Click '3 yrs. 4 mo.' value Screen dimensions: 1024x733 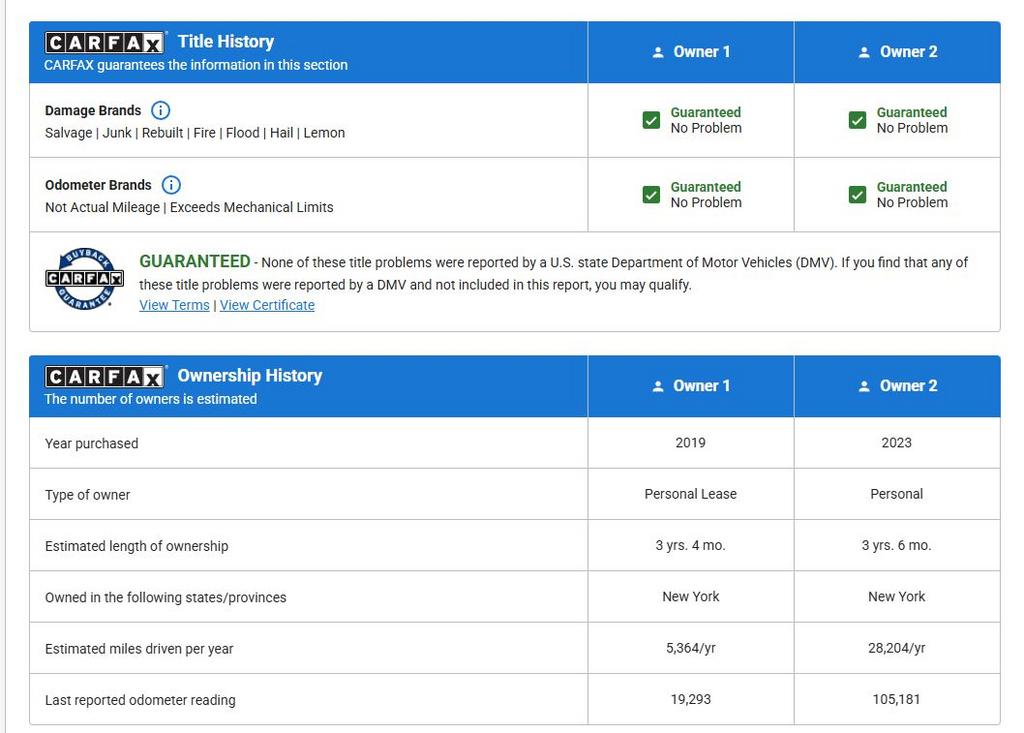click(x=690, y=546)
